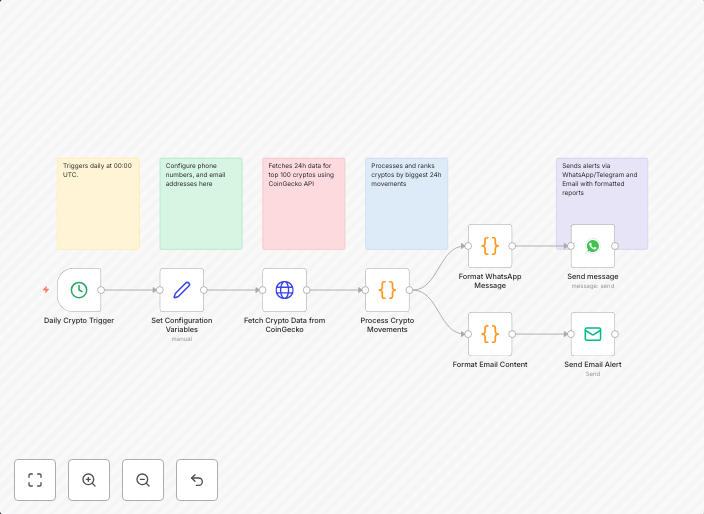Select the Set Configuration Variables pencil node

click(x=182, y=290)
